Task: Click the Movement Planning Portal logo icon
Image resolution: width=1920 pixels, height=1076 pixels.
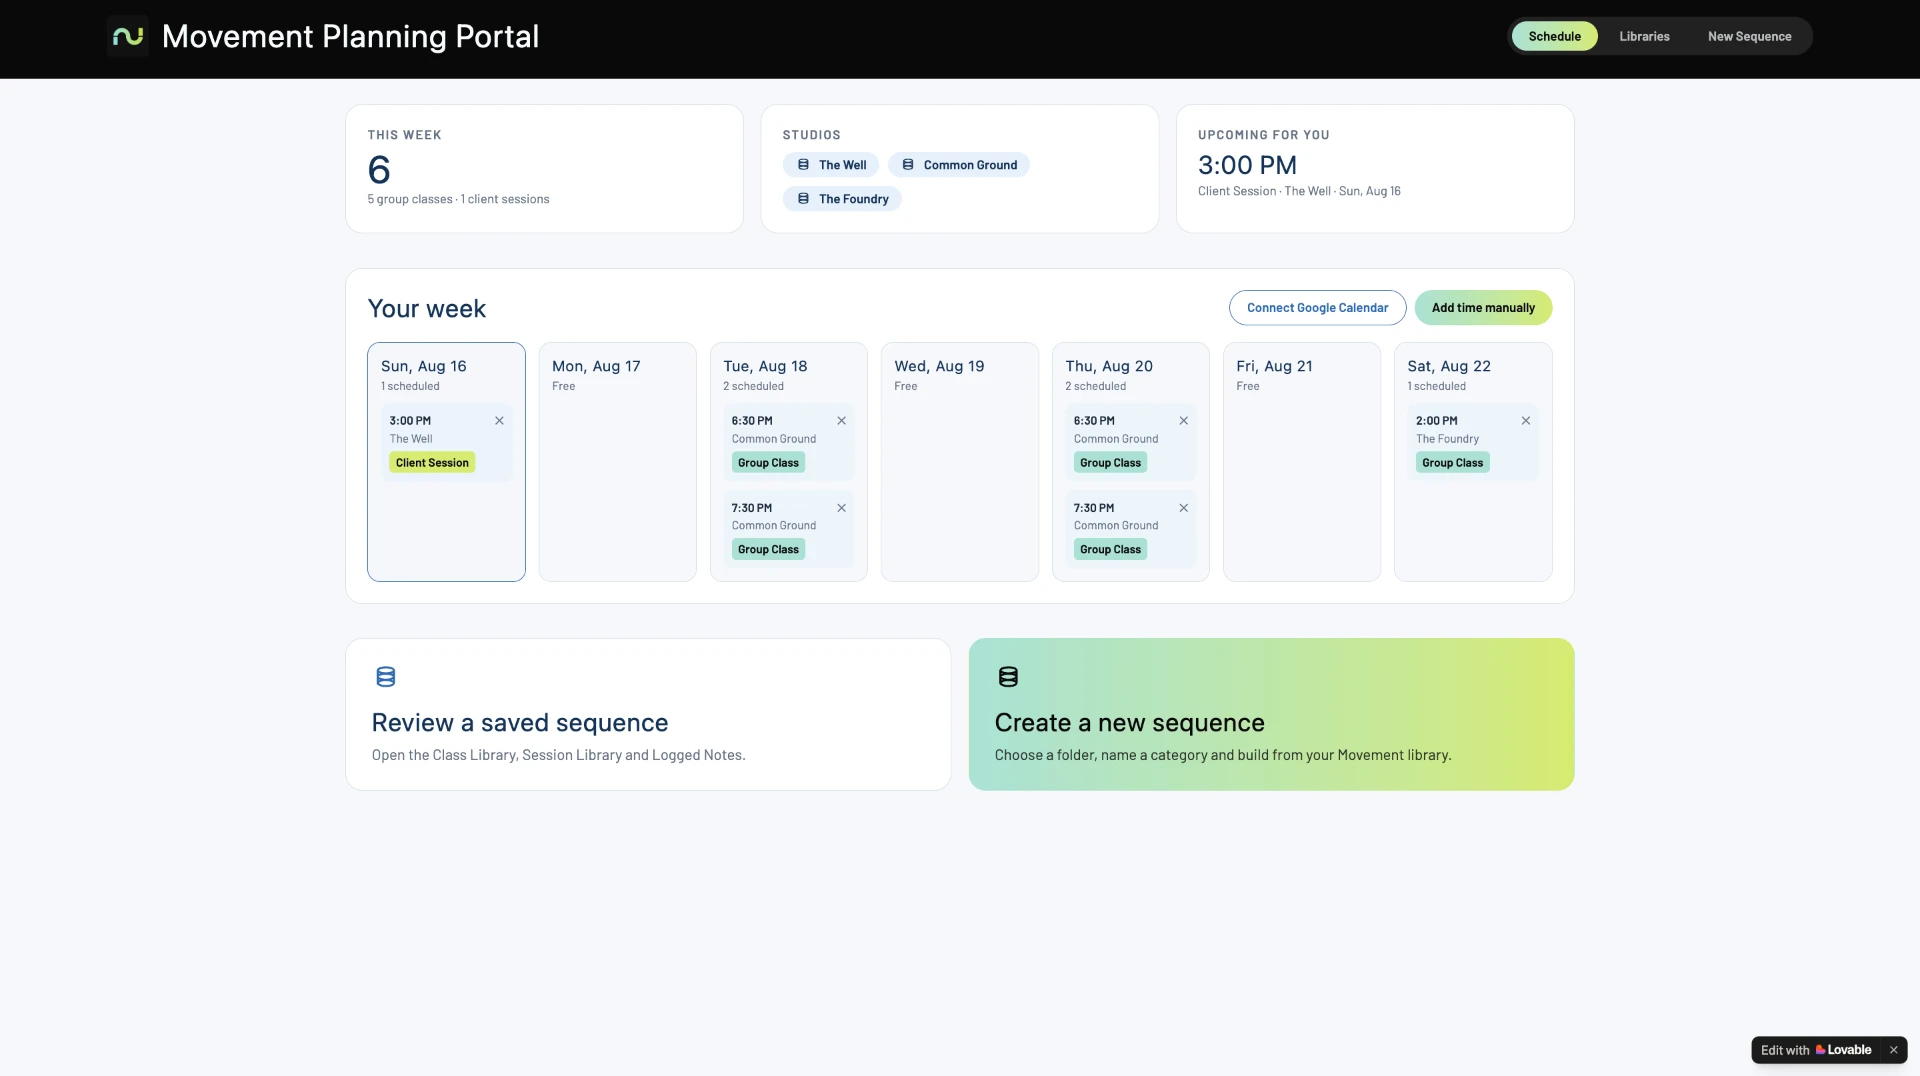Action: click(128, 36)
